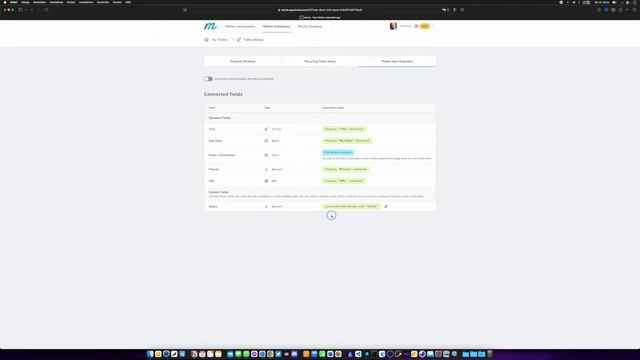Open the Apple menu

tap(5, 2)
